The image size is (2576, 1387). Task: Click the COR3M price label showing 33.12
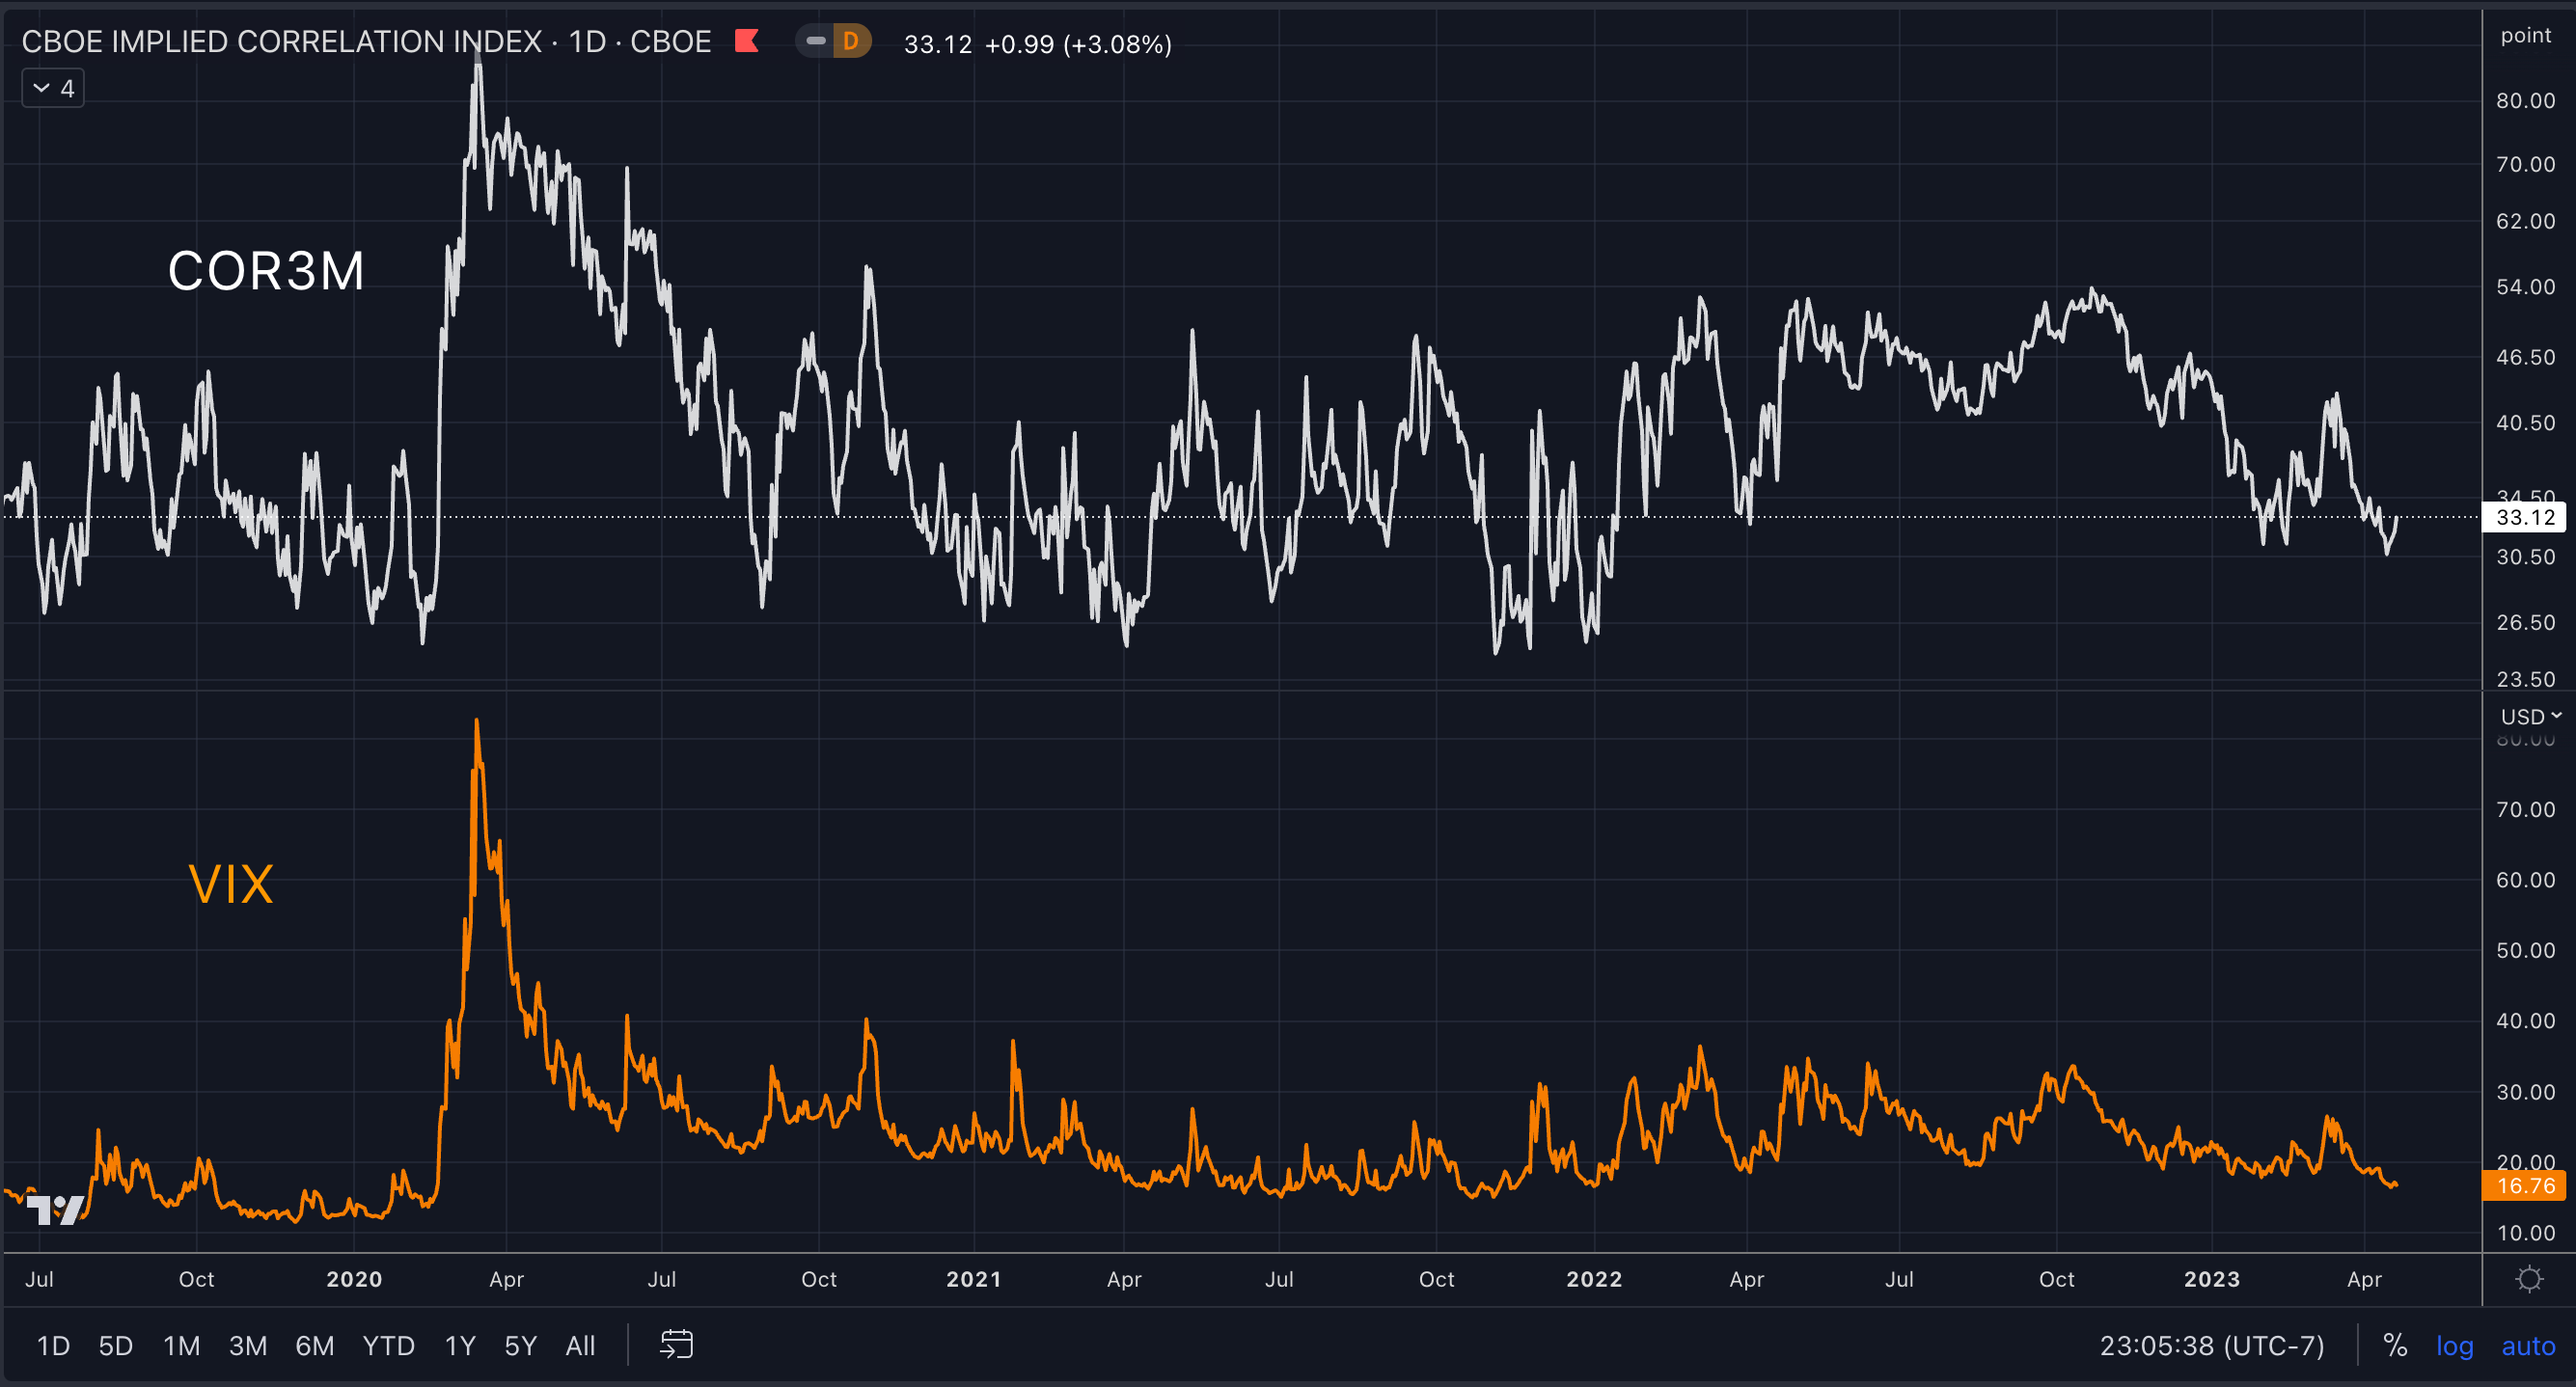[x=2524, y=518]
